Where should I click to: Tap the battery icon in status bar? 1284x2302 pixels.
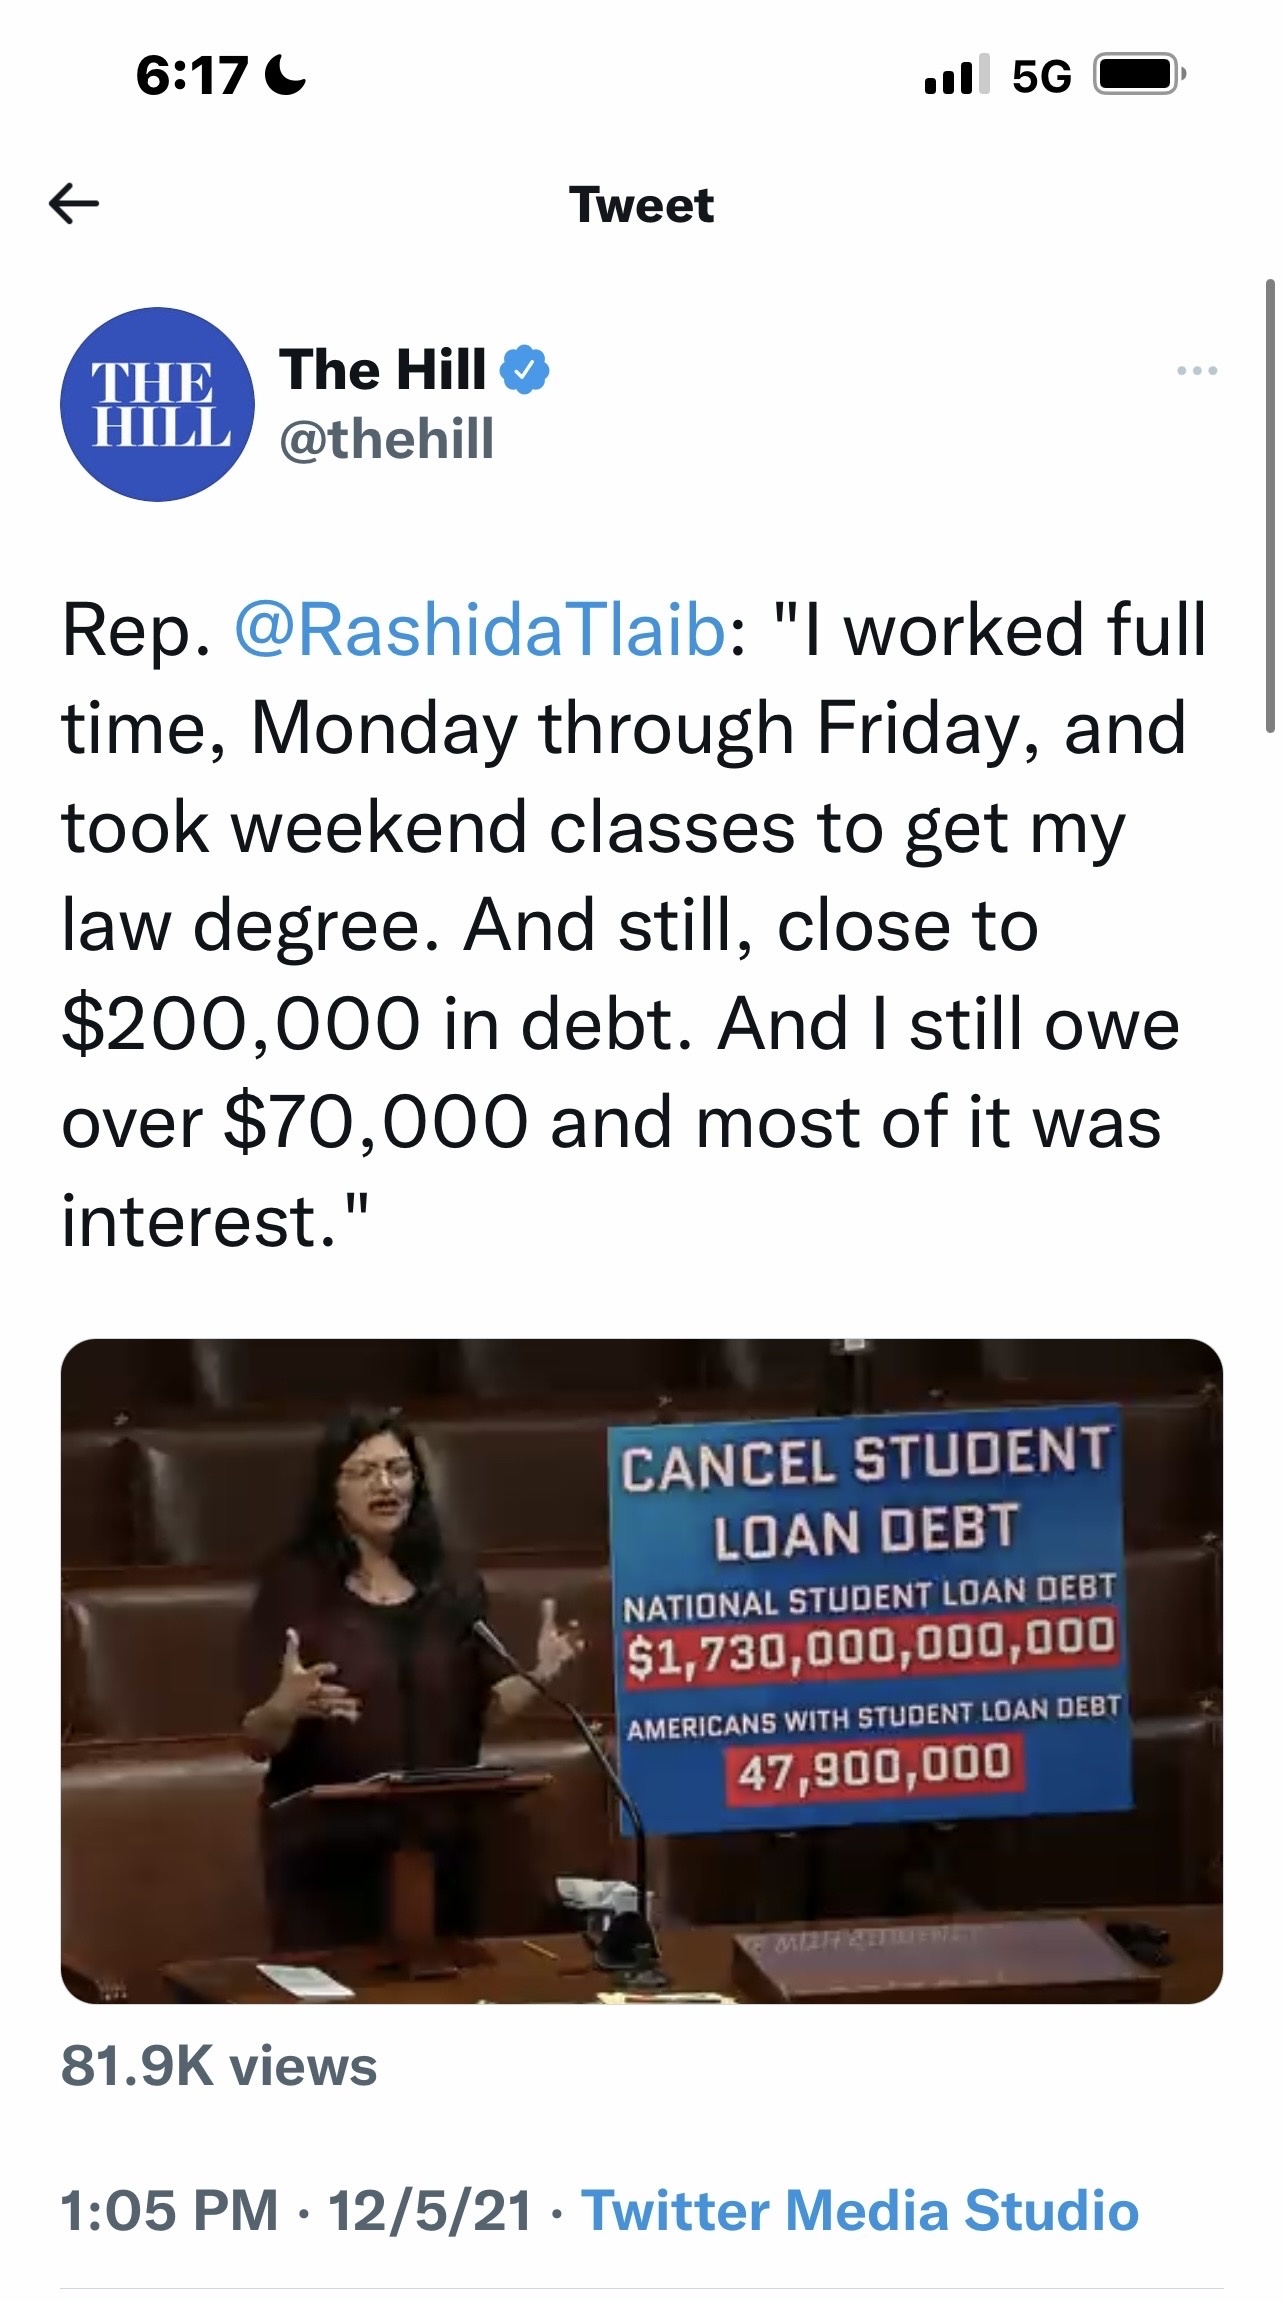click(x=1139, y=75)
